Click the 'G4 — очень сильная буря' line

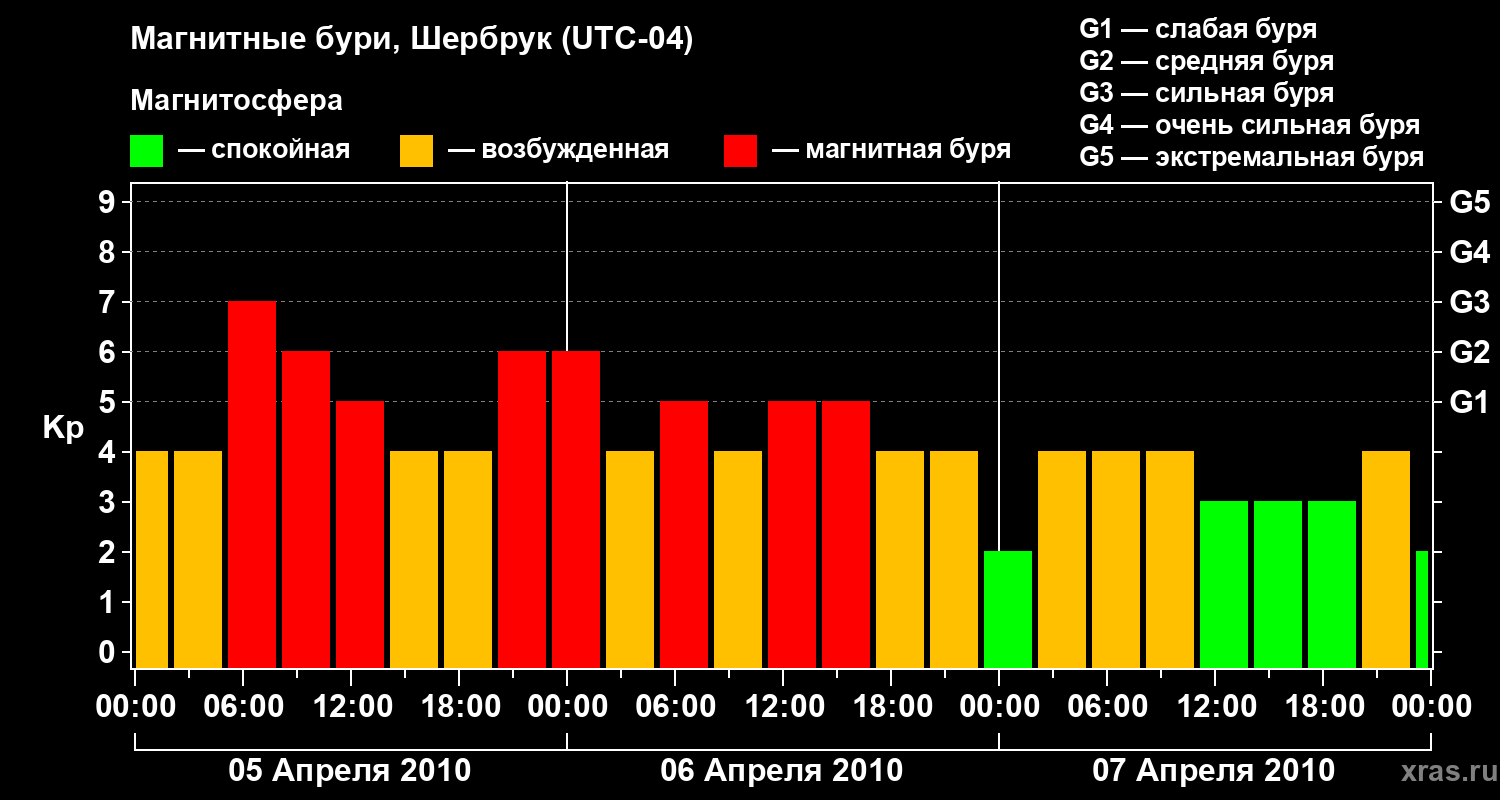[x=1249, y=125]
